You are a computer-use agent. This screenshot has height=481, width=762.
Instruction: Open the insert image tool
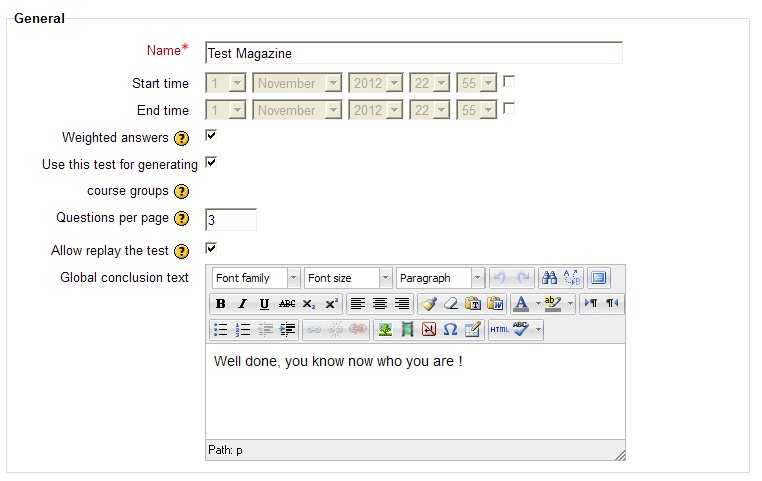tap(385, 329)
